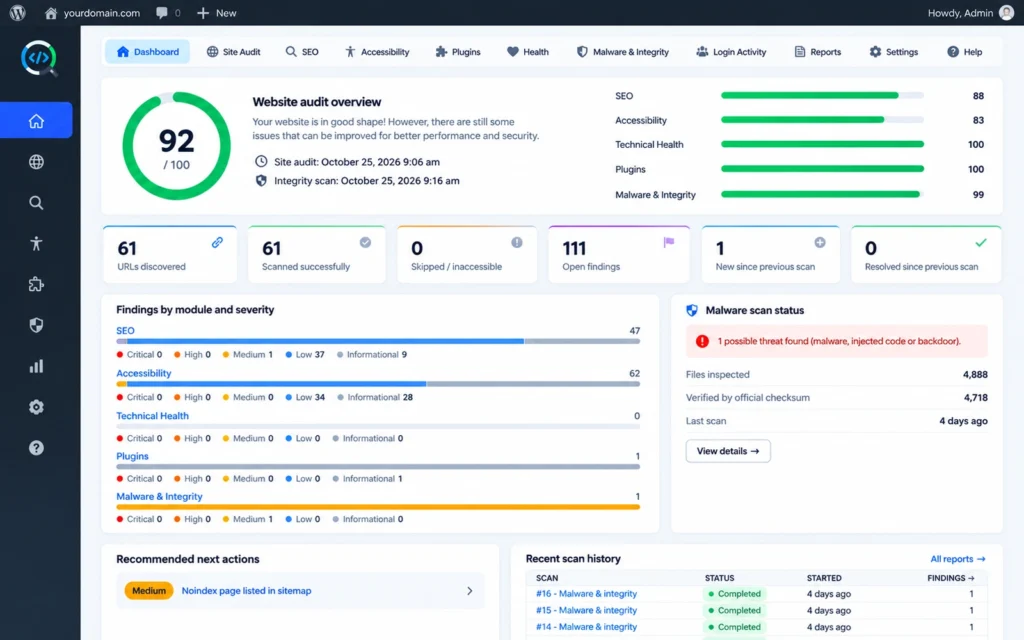The height and width of the screenshot is (640, 1024).
Task: Click the 4,888 files inspected value
Action: 975,374
